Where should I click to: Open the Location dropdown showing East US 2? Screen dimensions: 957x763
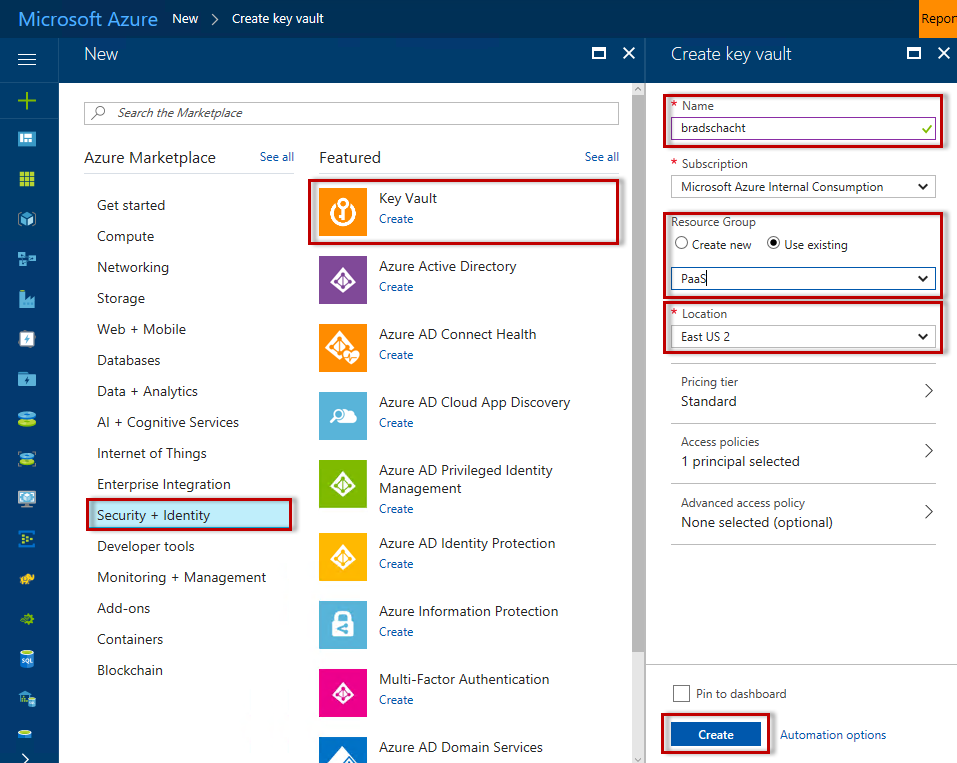click(x=803, y=337)
